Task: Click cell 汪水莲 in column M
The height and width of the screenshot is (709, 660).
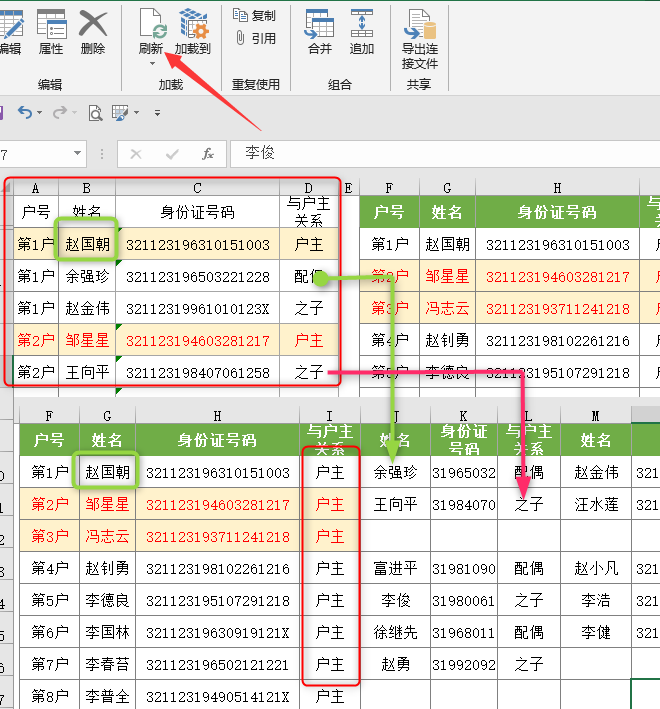Action: pyautogui.click(x=596, y=504)
